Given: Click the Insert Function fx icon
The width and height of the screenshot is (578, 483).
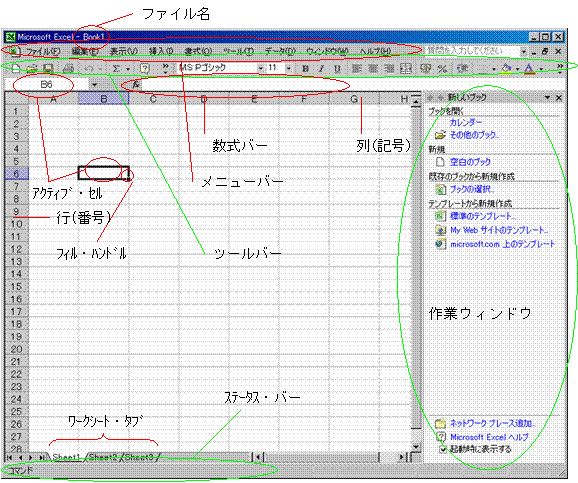Looking at the screenshot, I should pos(136,84).
